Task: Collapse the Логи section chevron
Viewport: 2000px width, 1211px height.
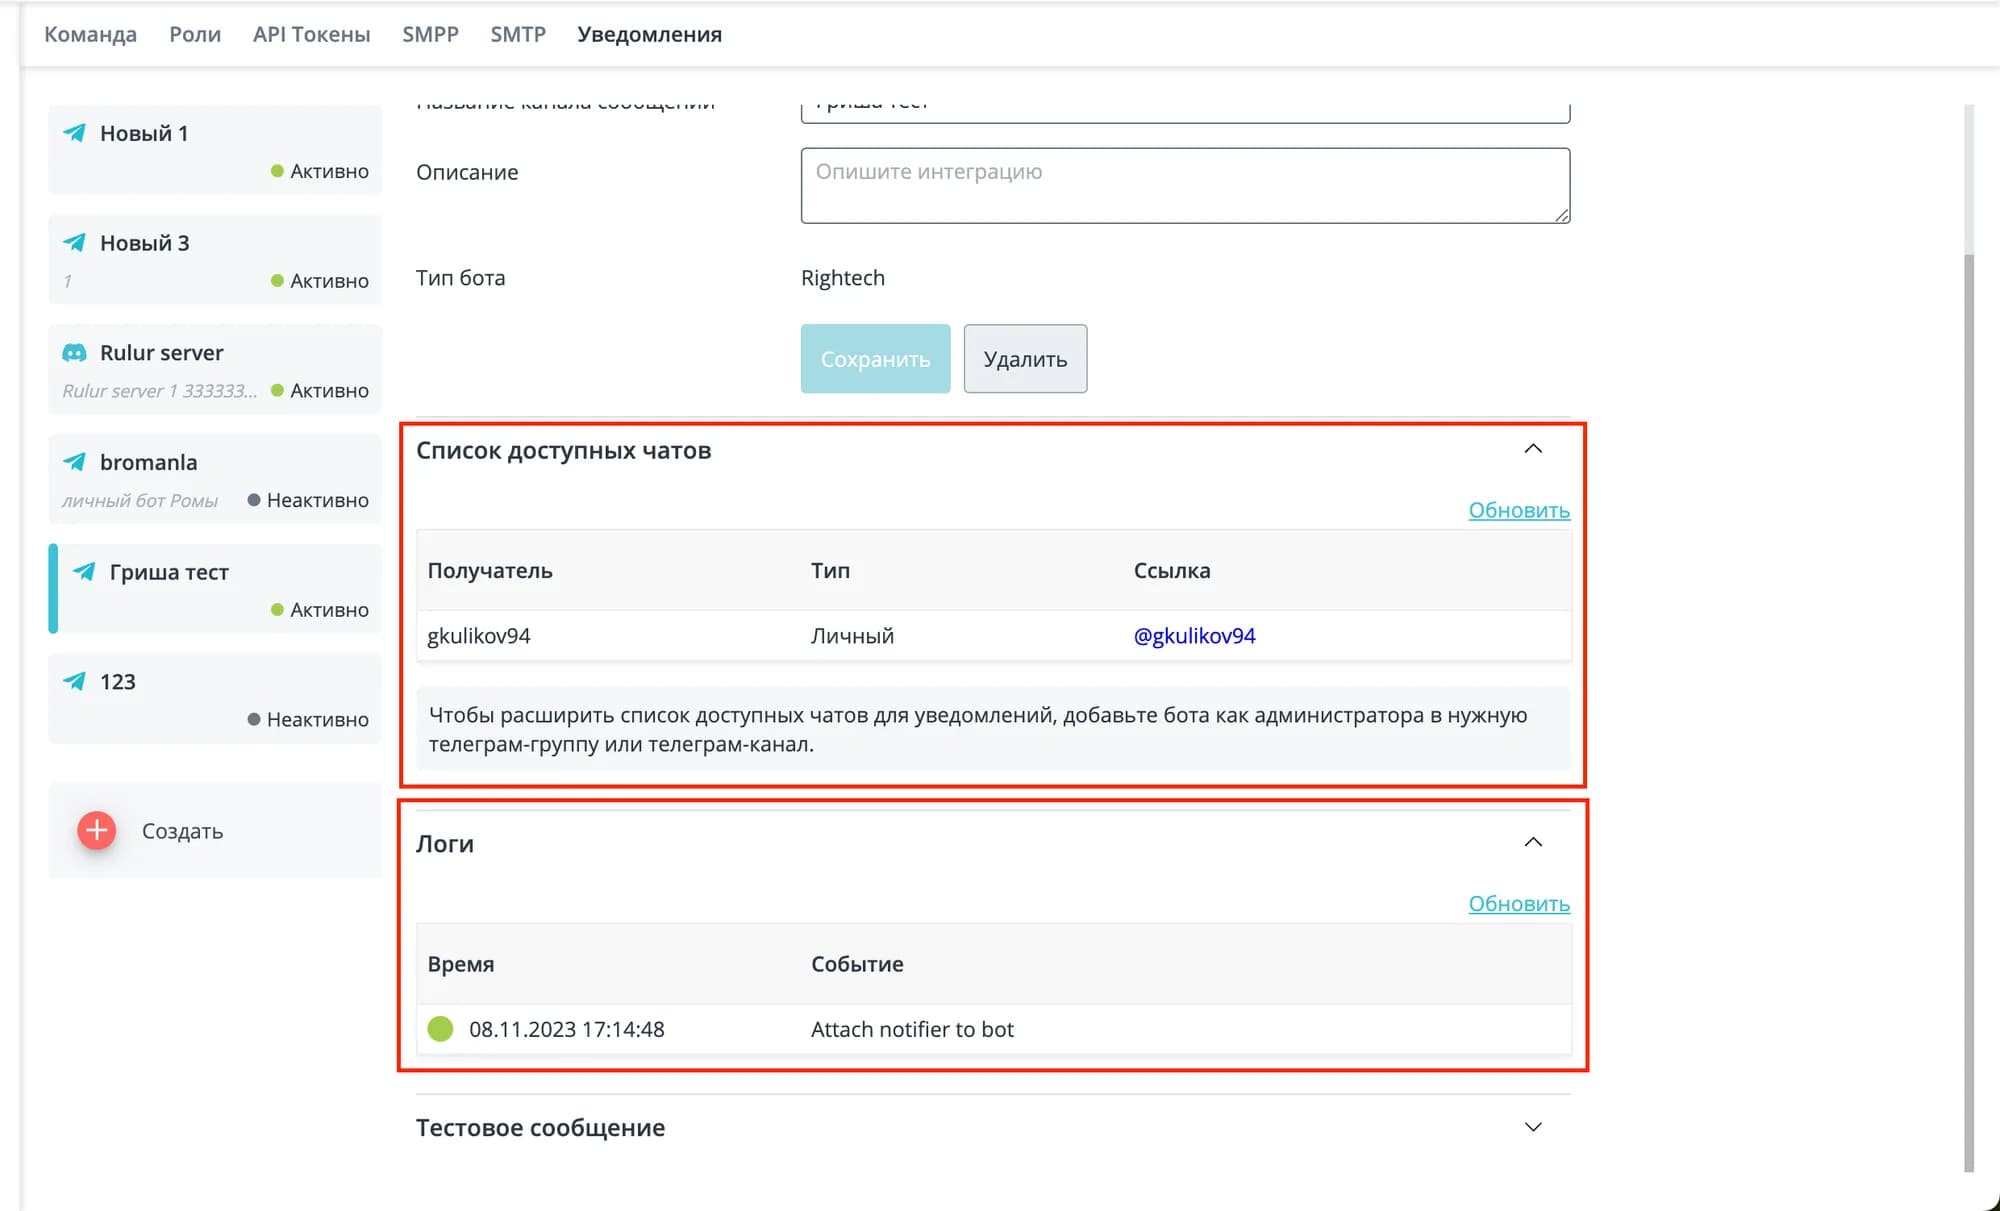Action: point(1532,842)
